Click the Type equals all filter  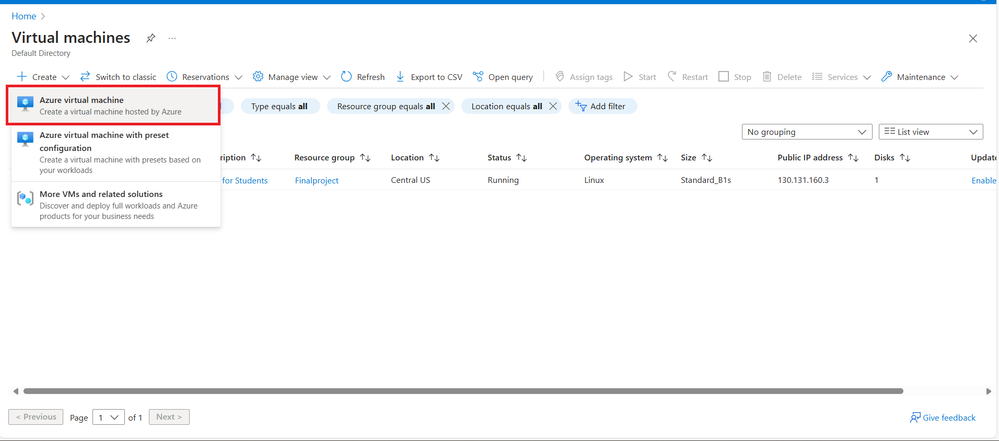pos(279,106)
